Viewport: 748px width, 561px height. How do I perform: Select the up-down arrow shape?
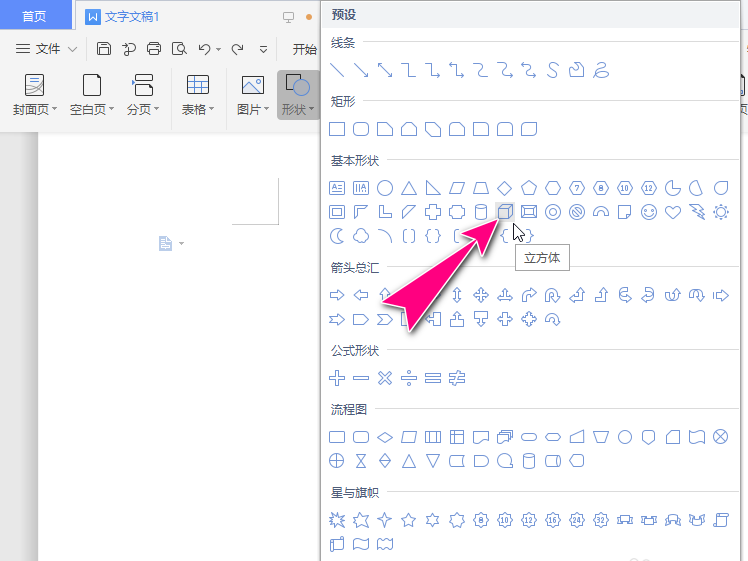(x=457, y=295)
